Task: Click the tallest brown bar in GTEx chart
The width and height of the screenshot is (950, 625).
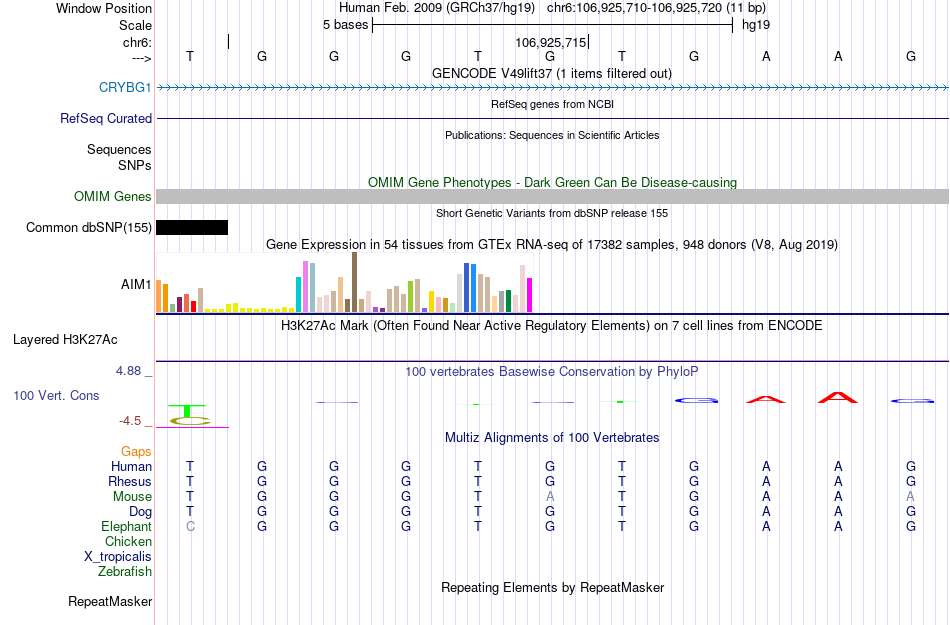Action: 354,282
